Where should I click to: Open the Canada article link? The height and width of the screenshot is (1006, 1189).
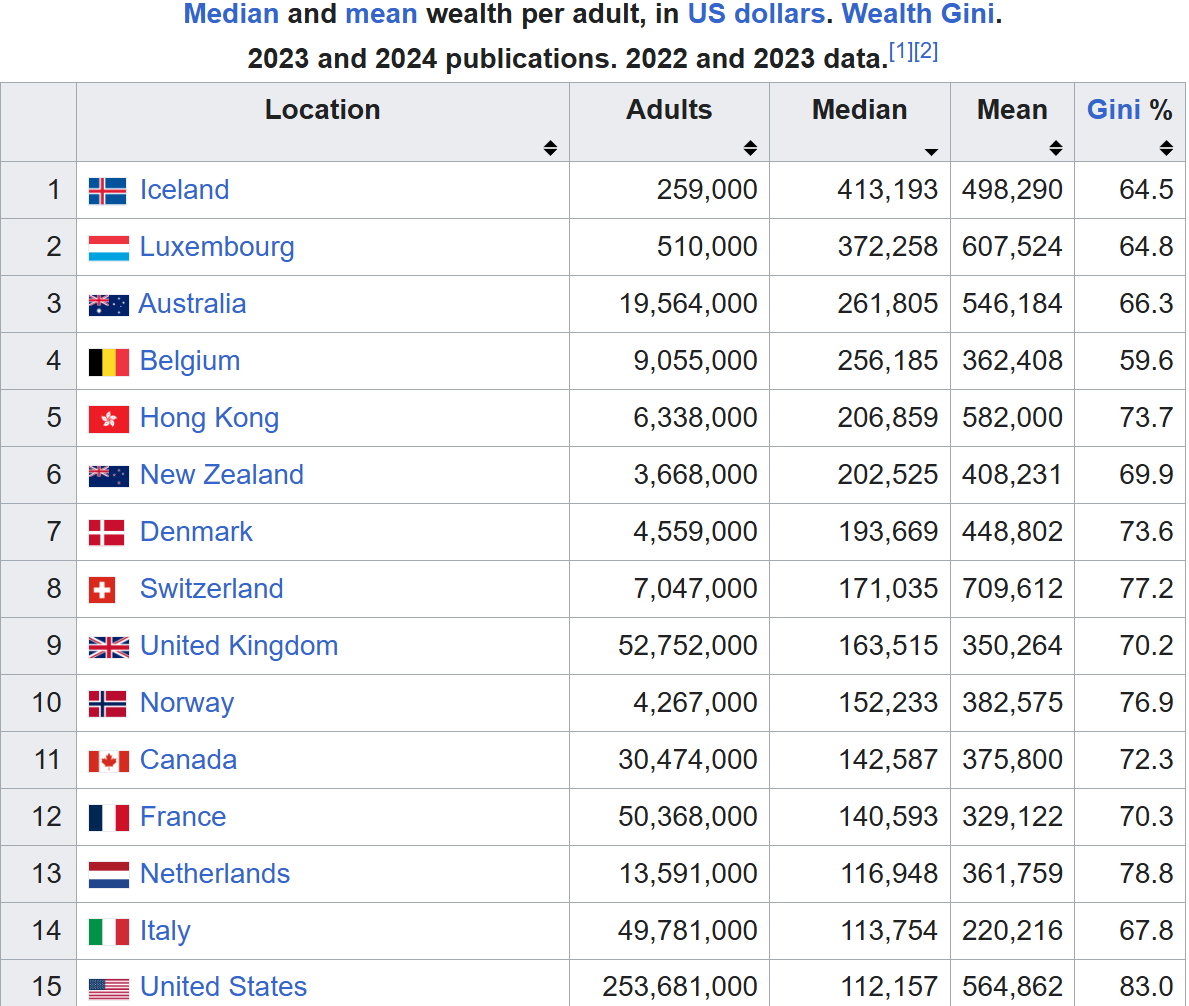tap(189, 760)
